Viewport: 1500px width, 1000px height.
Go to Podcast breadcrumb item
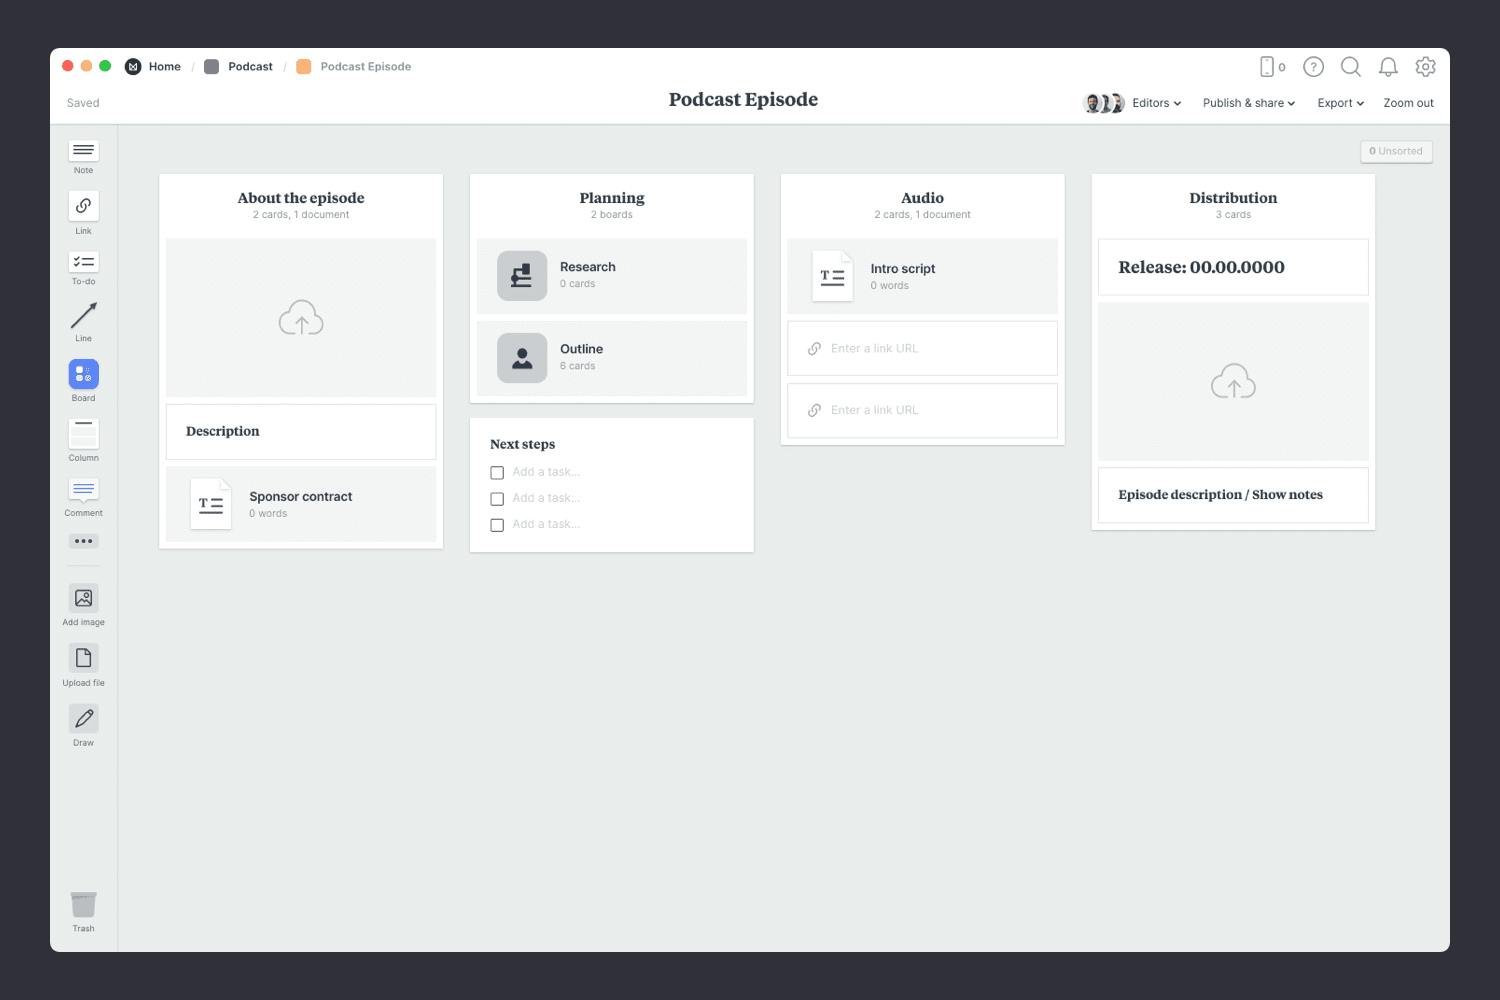249,67
